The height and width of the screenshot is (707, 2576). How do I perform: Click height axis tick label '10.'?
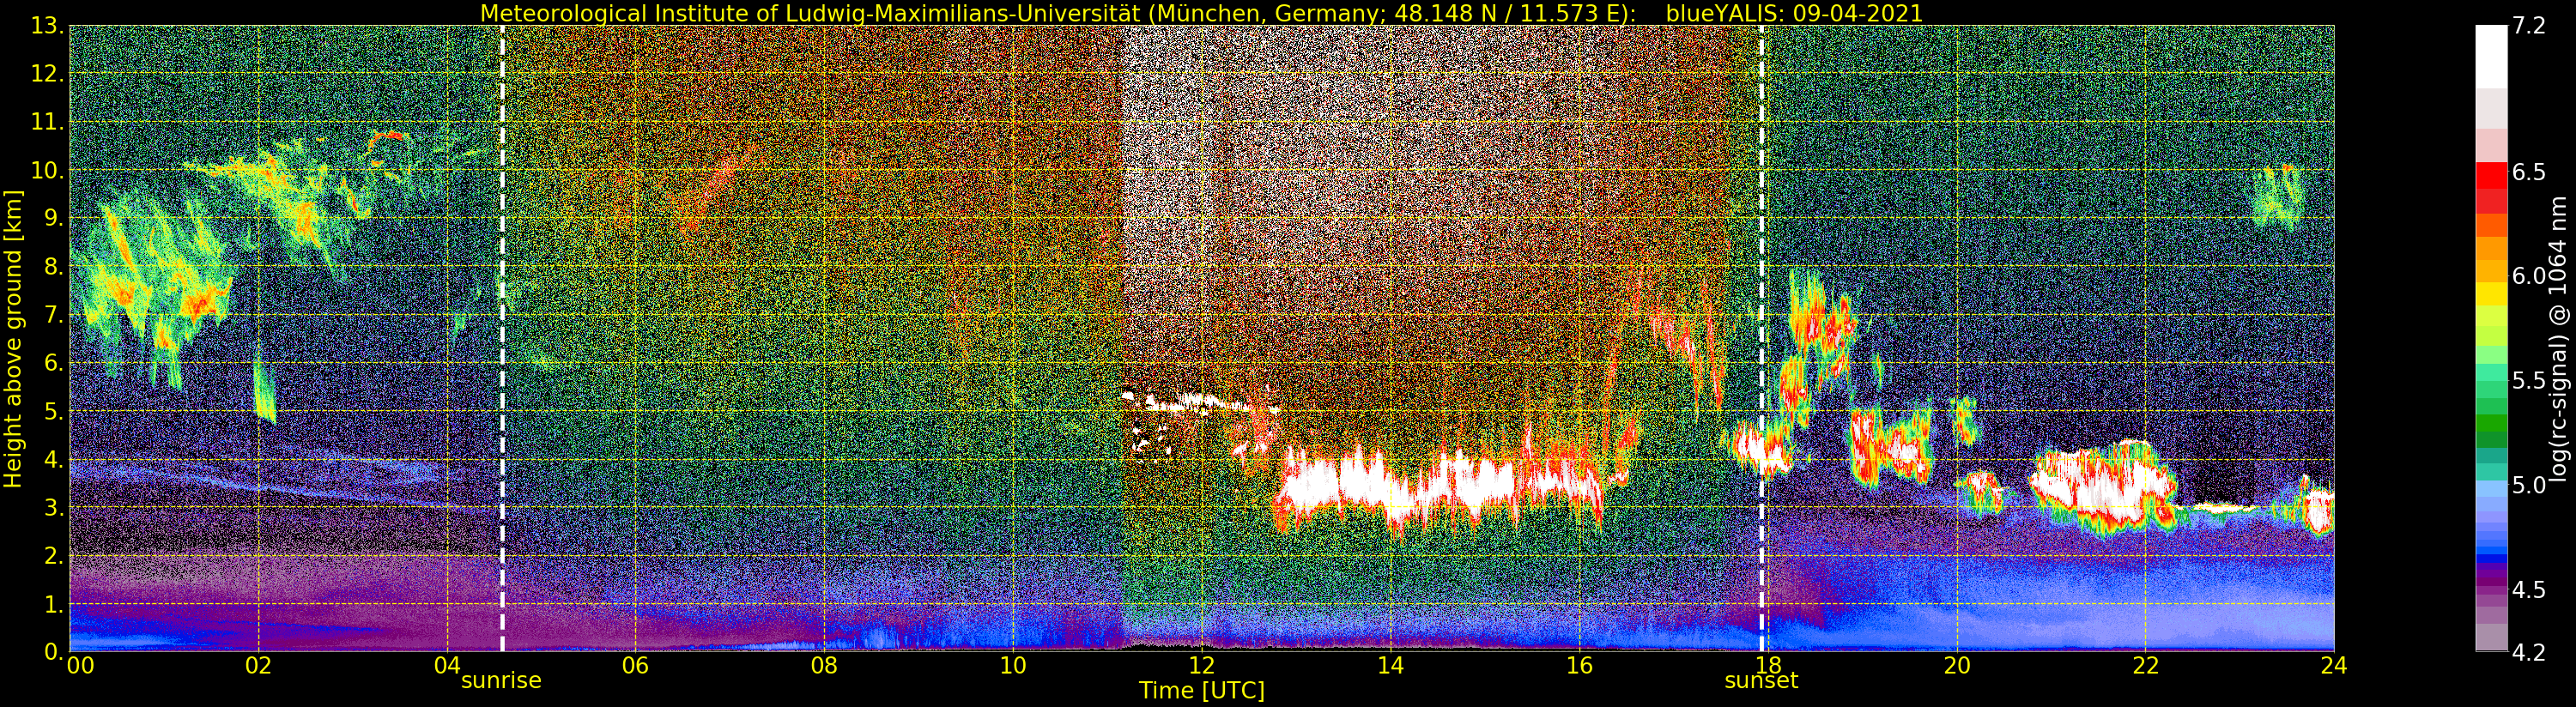pos(48,170)
